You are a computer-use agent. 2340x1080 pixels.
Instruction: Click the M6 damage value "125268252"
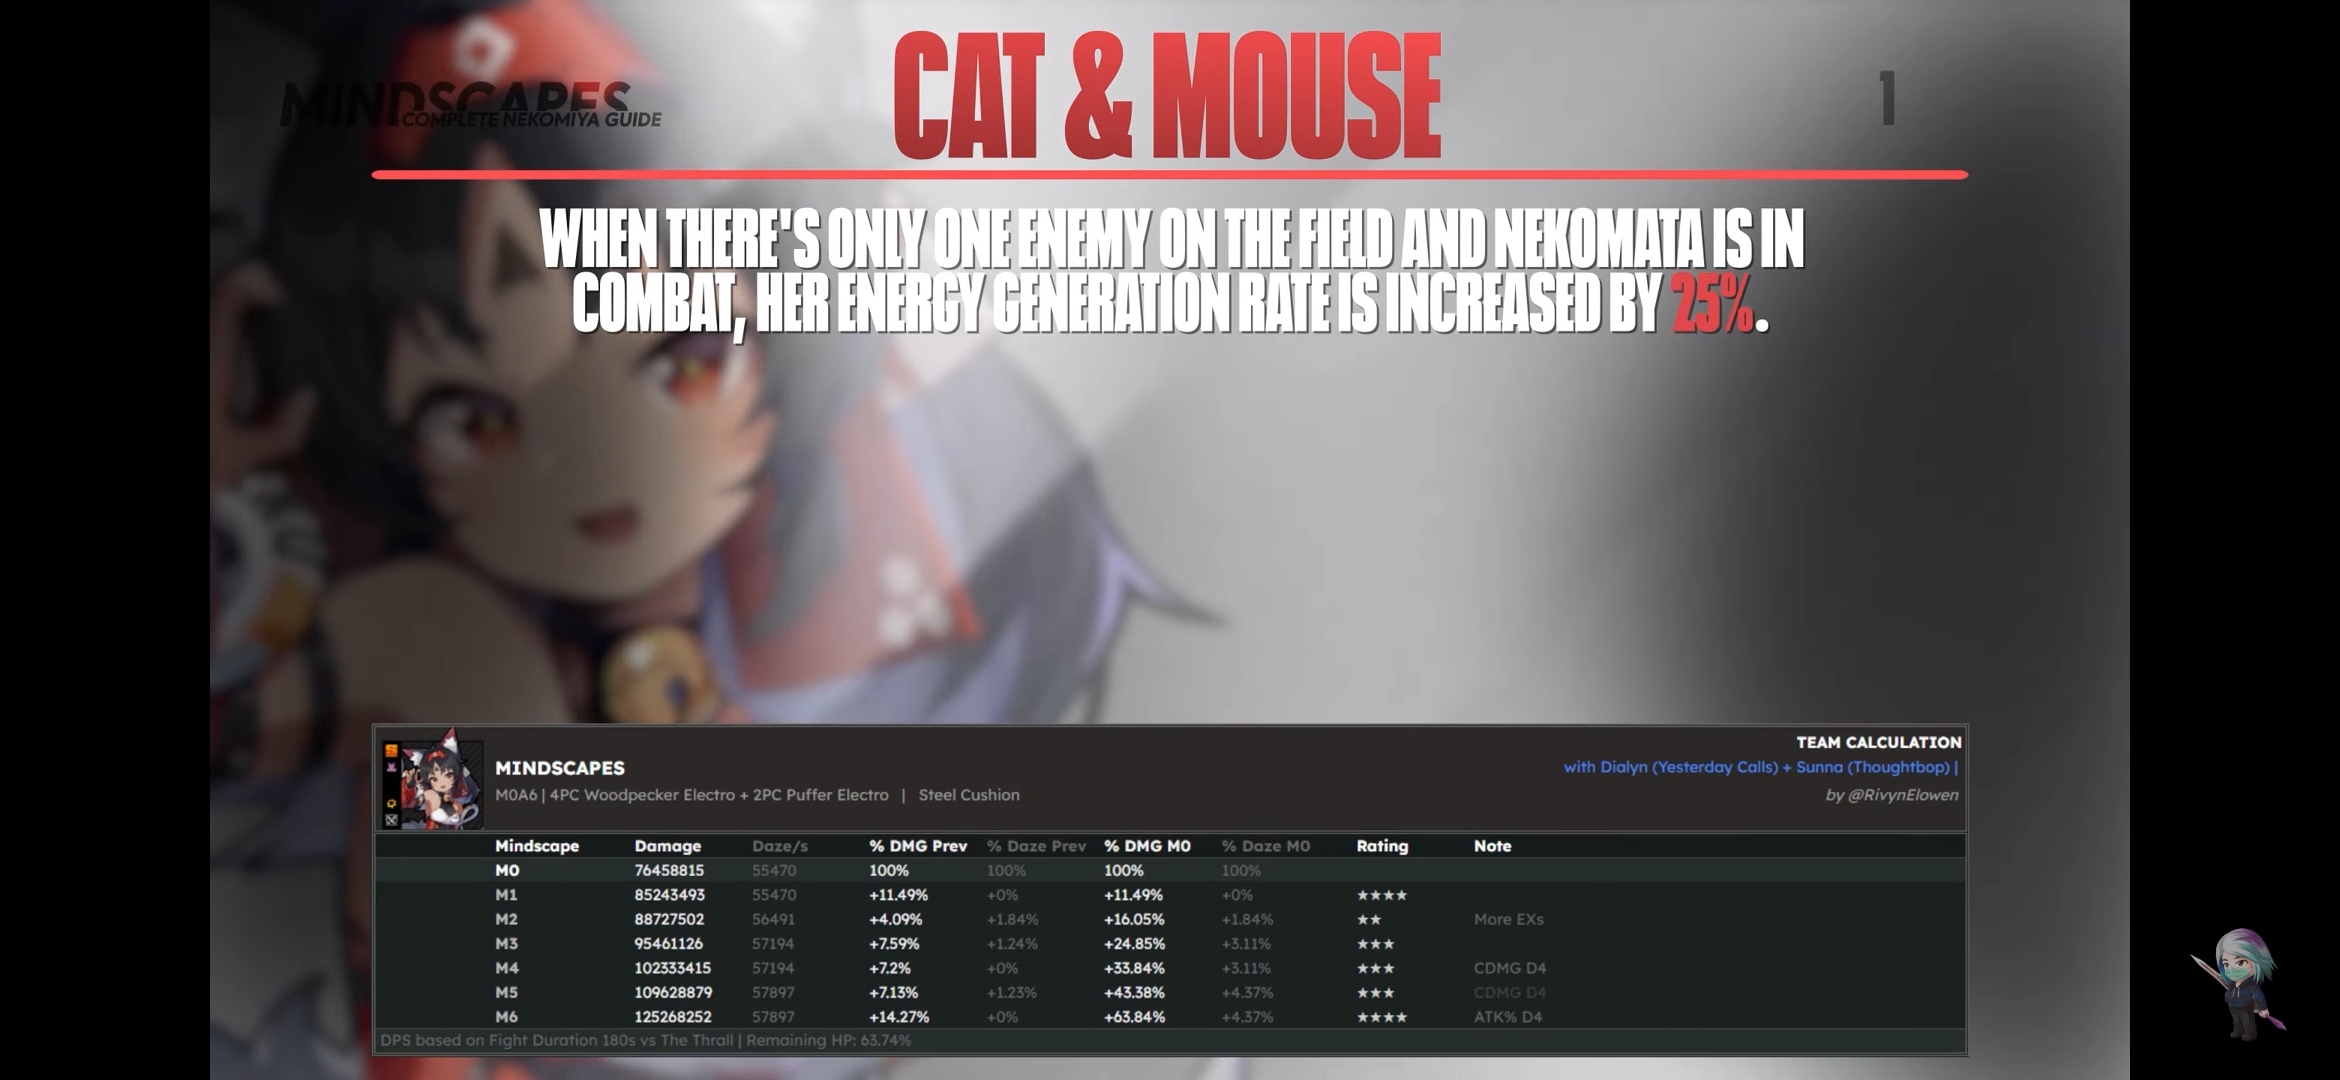[x=673, y=1017]
